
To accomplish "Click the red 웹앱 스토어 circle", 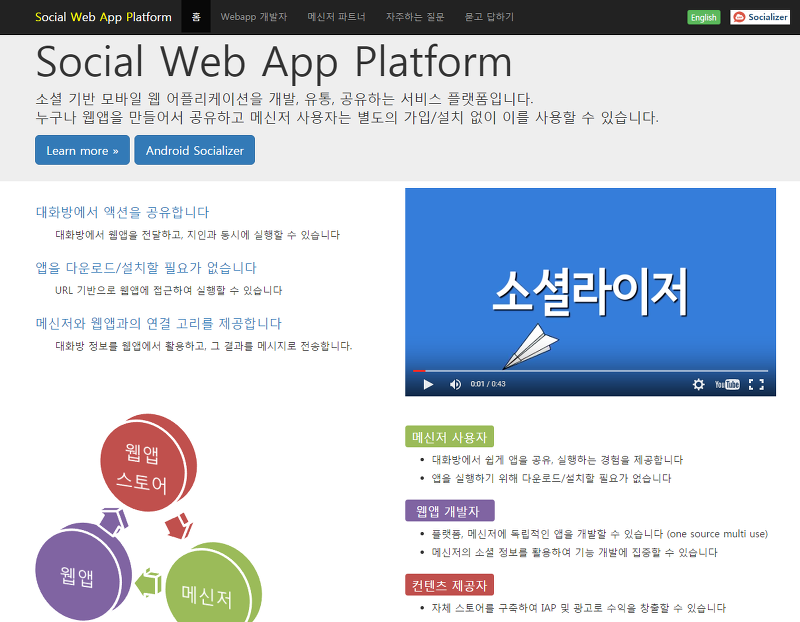I will 147,462.
